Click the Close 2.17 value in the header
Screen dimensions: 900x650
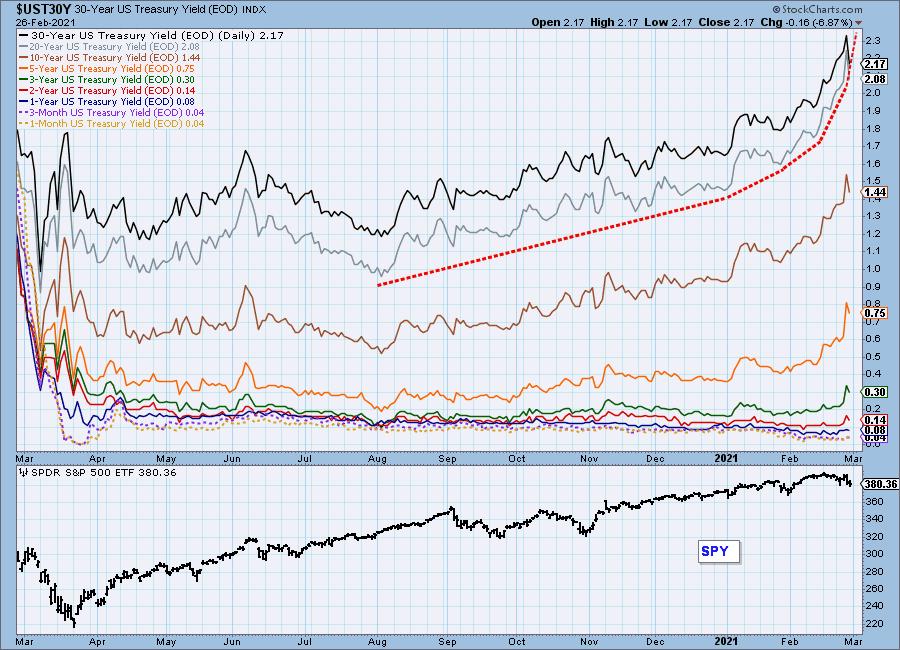(726, 22)
